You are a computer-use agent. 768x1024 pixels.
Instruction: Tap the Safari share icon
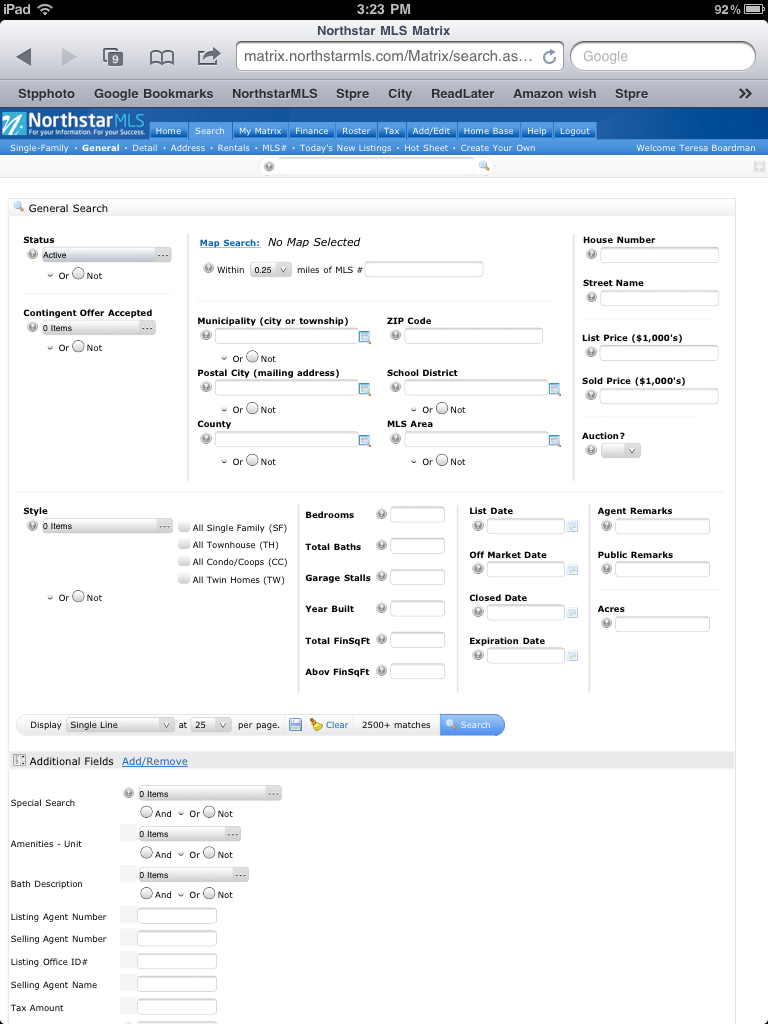click(209, 57)
